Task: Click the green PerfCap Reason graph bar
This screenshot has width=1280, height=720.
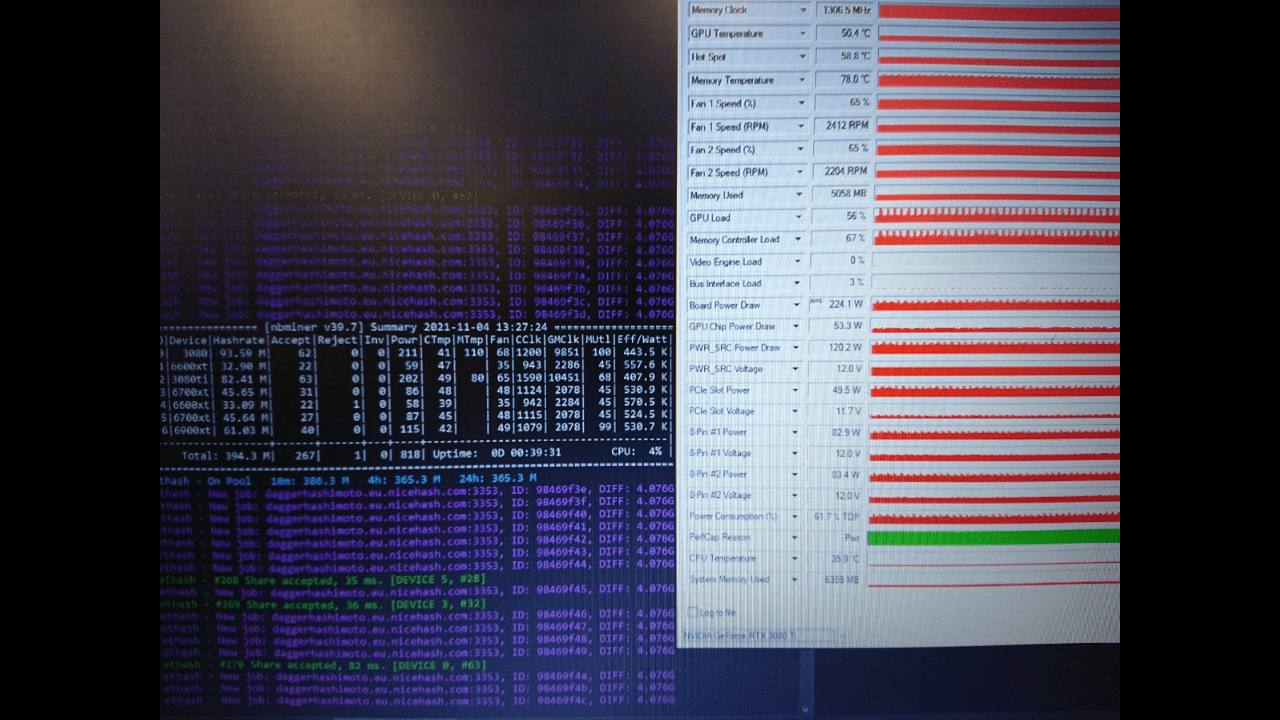Action: pos(993,537)
